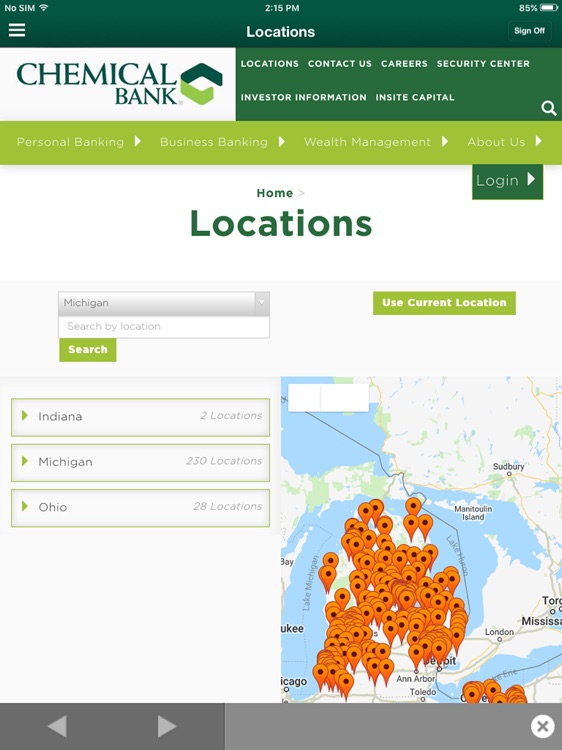Image resolution: width=562 pixels, height=750 pixels.
Task: Go forward with the right arrow
Action: pos(167,726)
